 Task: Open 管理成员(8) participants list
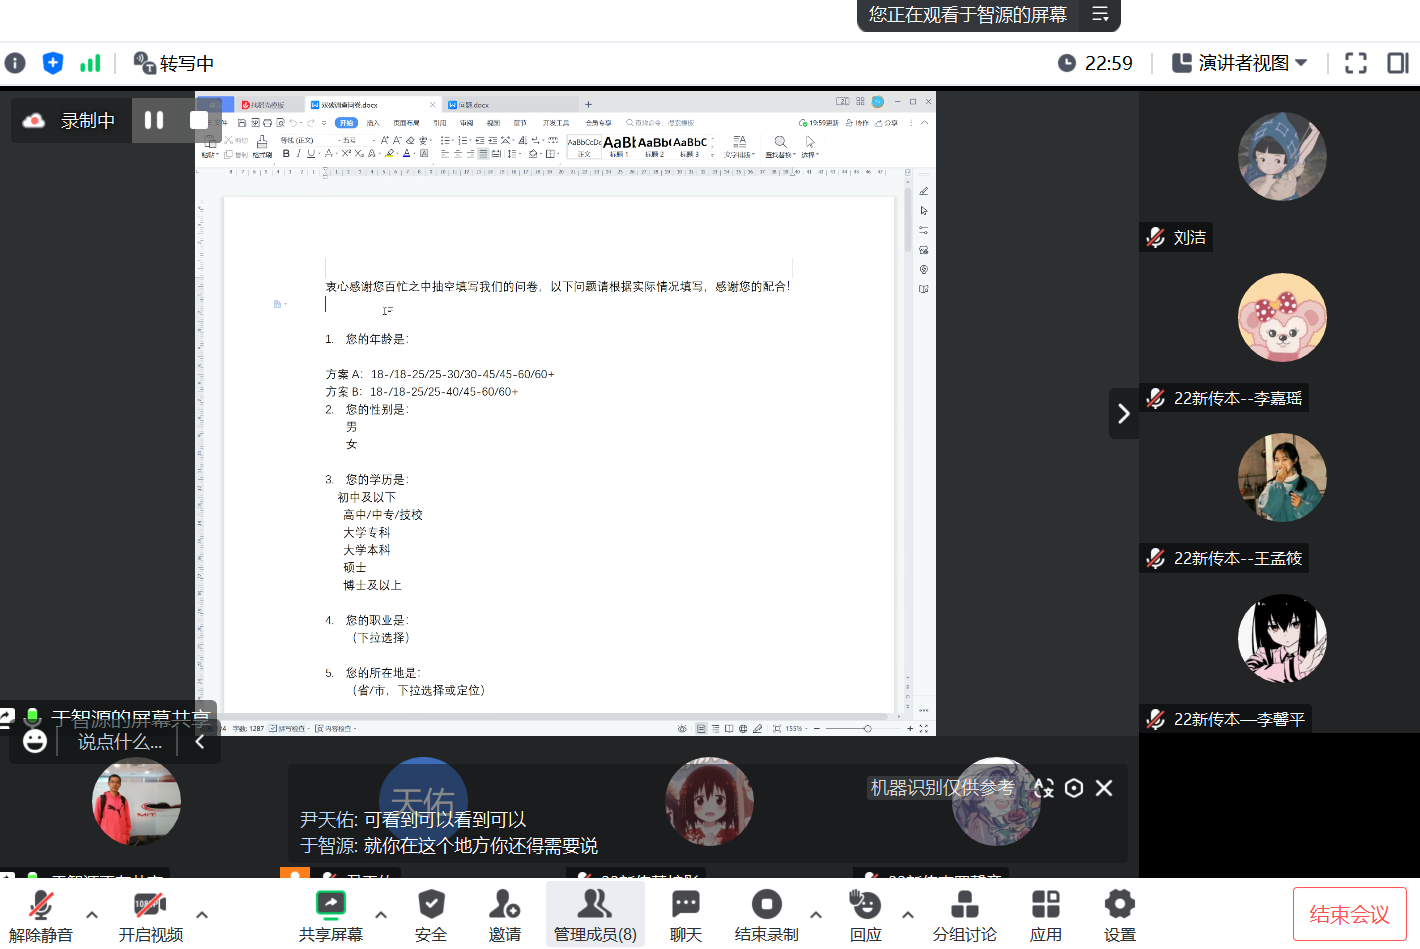pos(595,915)
